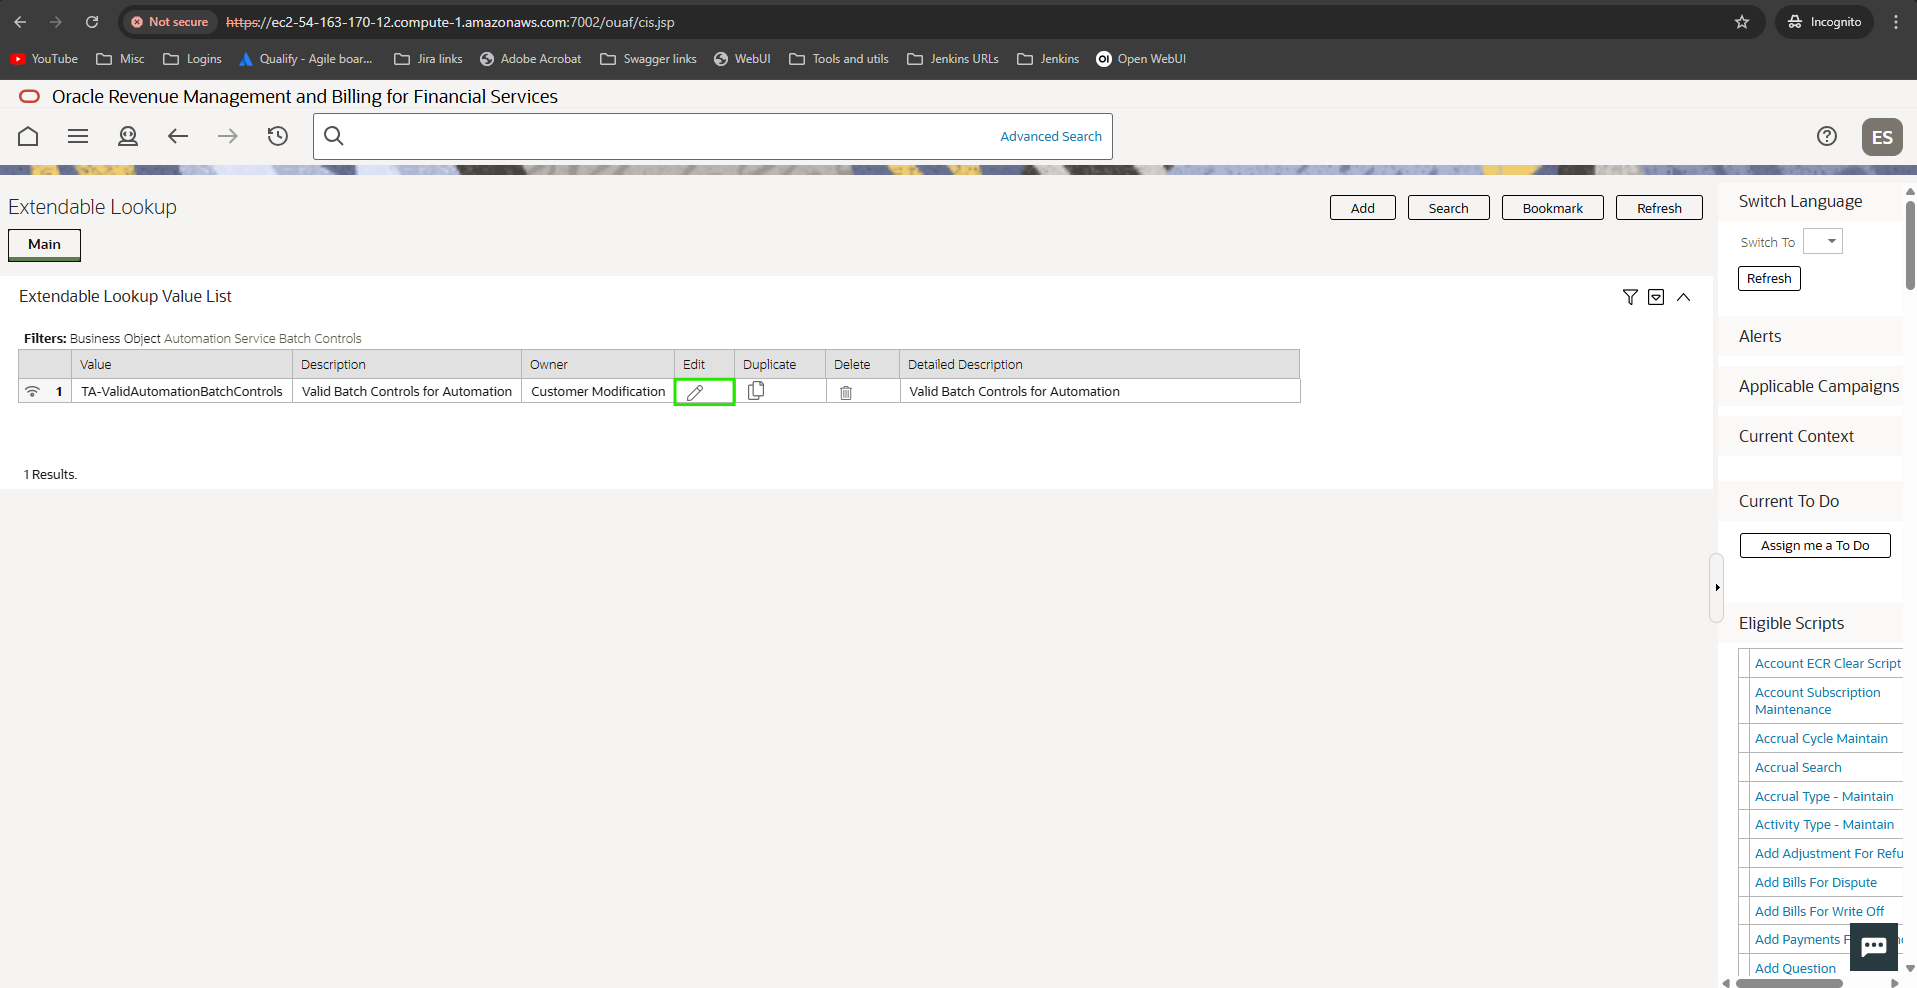This screenshot has width=1917, height=988.
Task: Open the History clock icon
Action: coord(278,136)
